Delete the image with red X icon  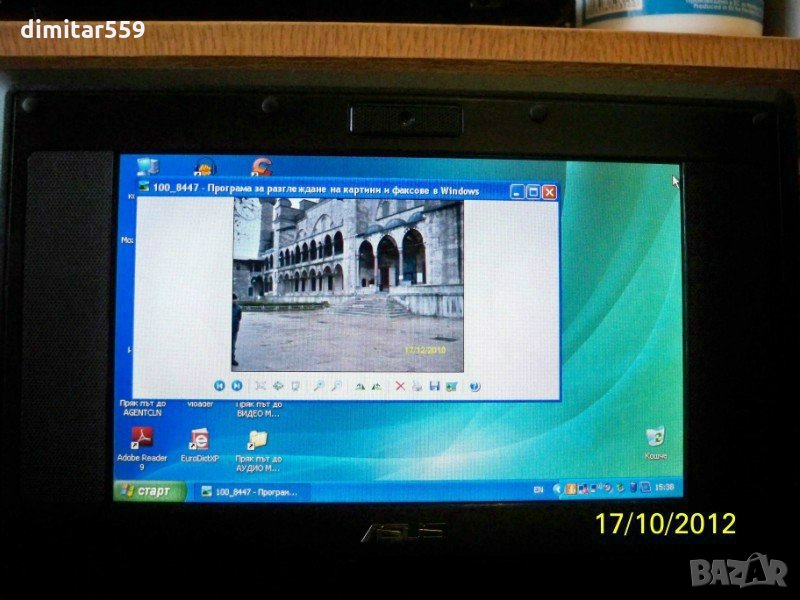tap(400, 385)
